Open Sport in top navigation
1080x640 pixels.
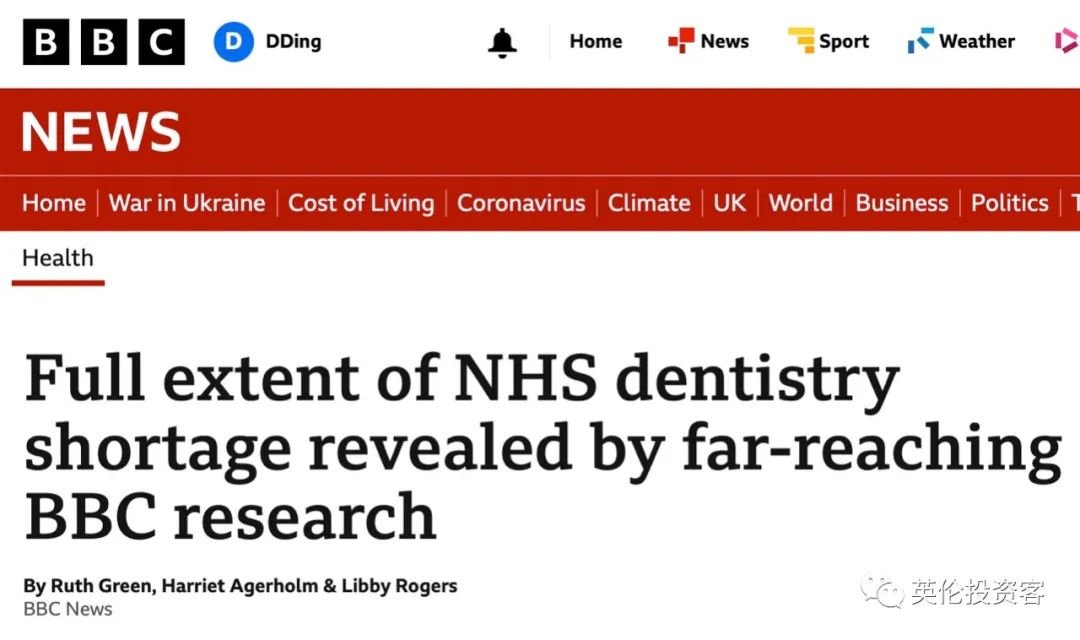click(844, 42)
